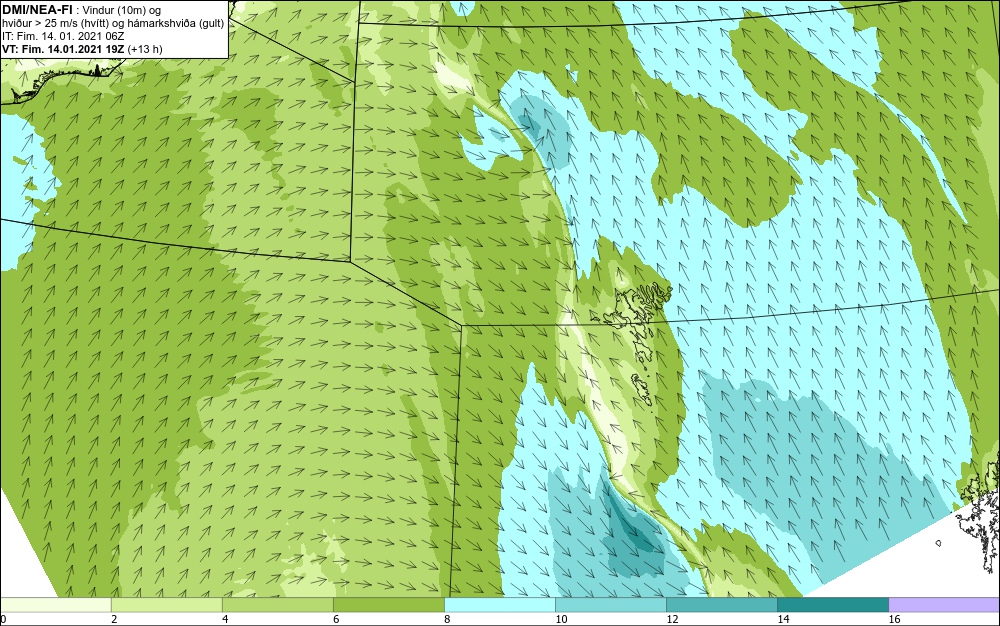Click the scale label '16' under the legend
Viewport: 1000px width, 626px height.
click(x=894, y=619)
